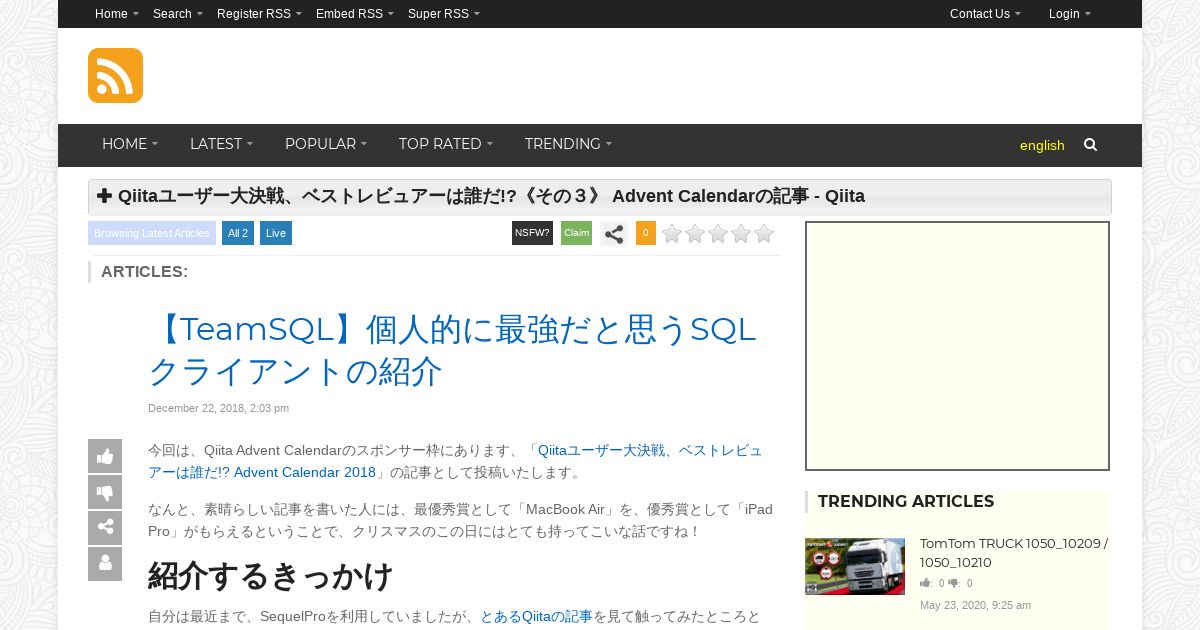Open the TOP RATED menu

click(446, 144)
